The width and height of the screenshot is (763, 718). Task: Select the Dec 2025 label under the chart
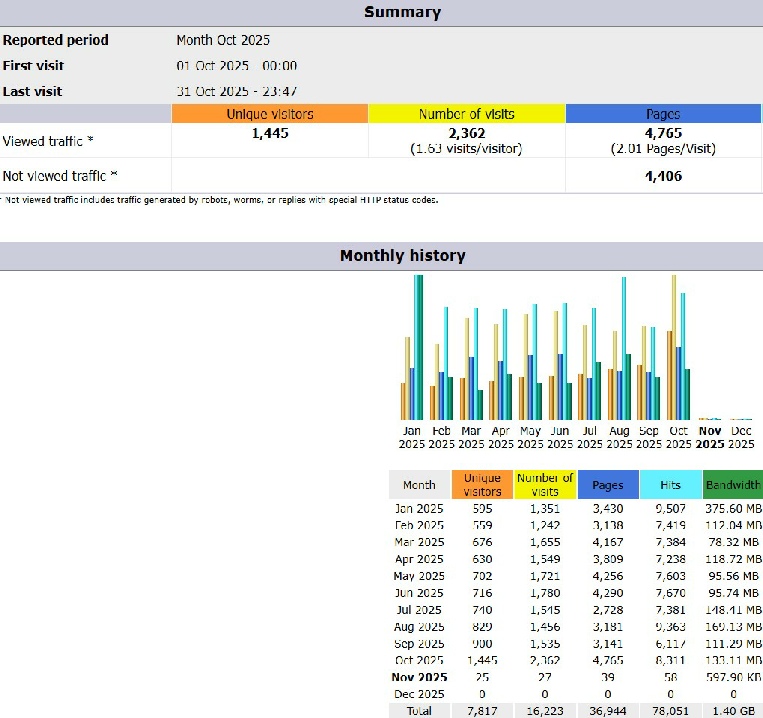[740, 437]
